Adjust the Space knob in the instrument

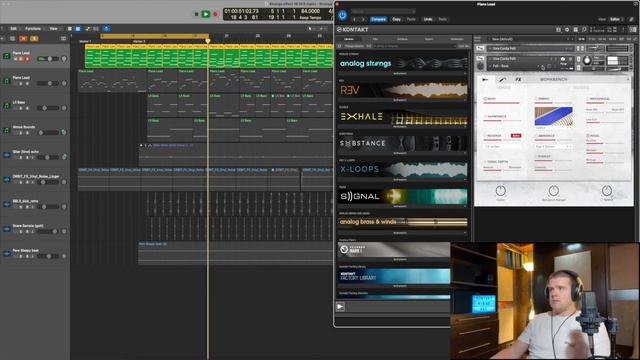click(607, 191)
